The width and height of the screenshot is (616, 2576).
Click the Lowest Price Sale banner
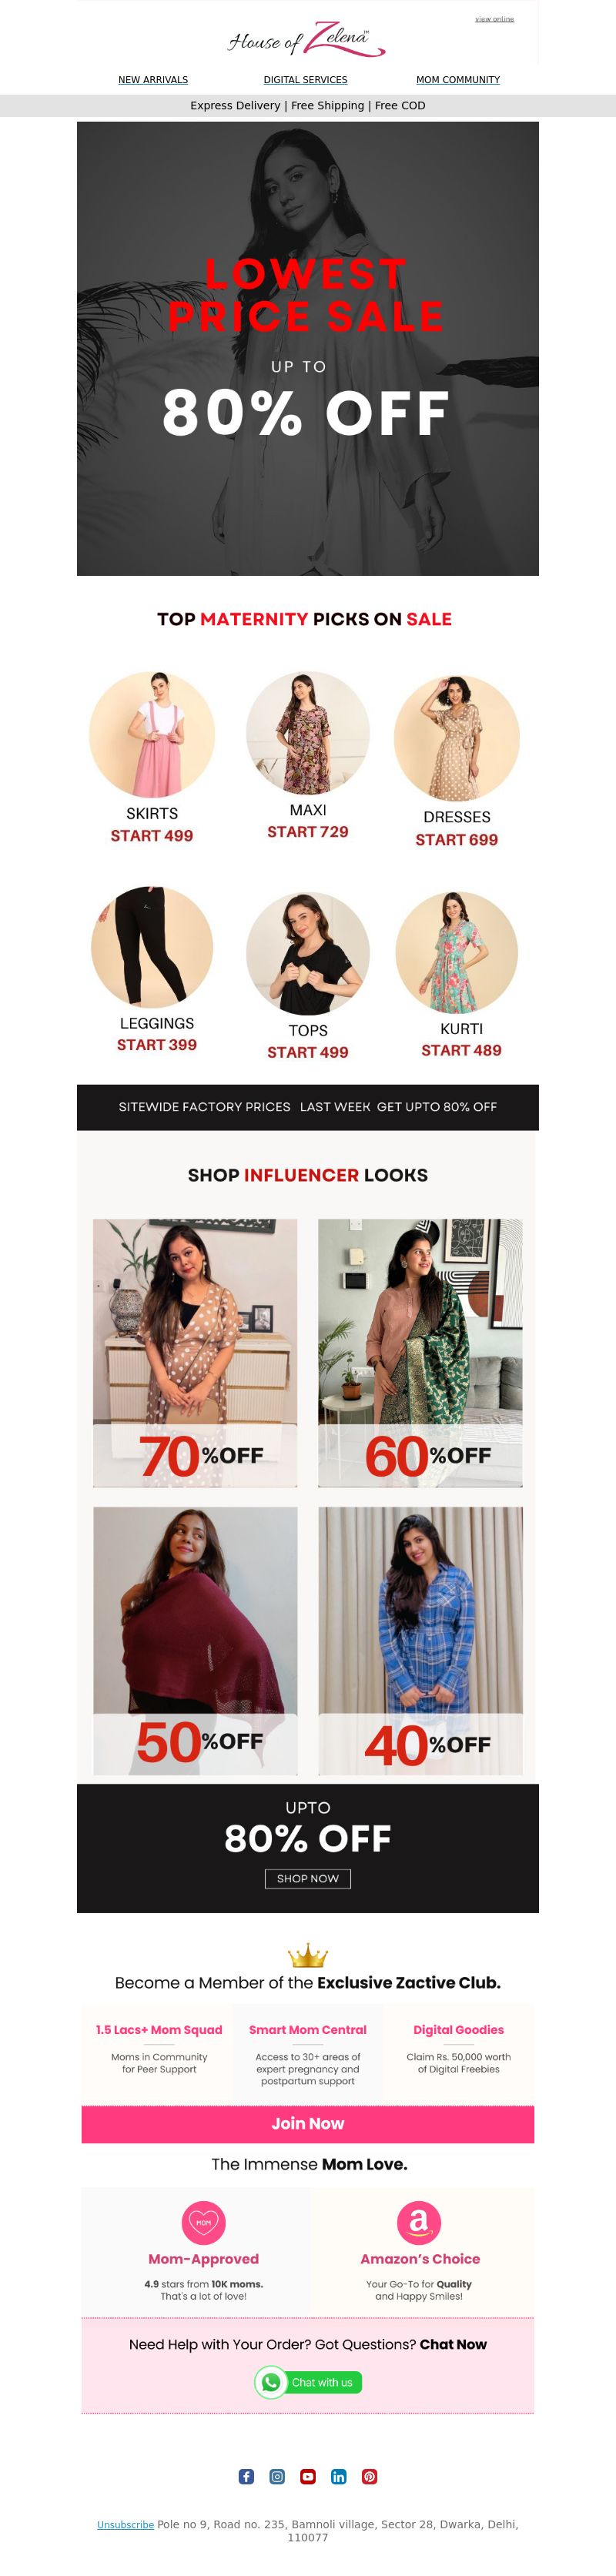[x=308, y=348]
